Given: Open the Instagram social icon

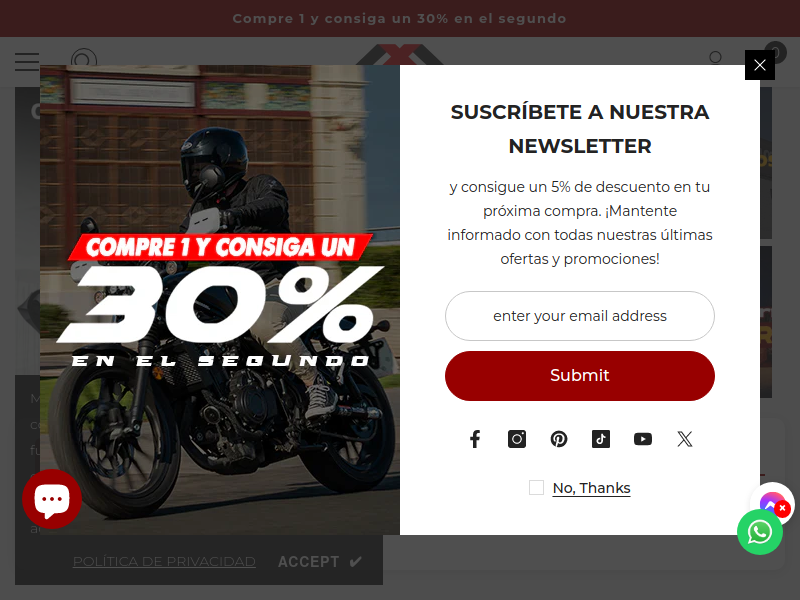Looking at the screenshot, I should coord(517,439).
